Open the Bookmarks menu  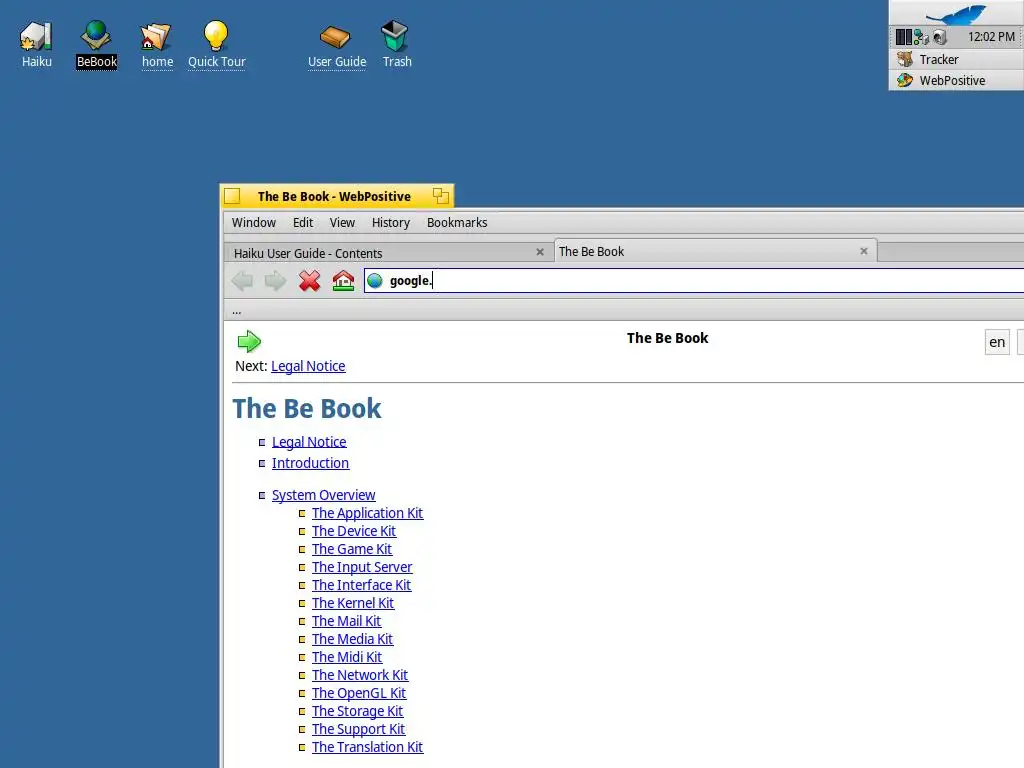pyautogui.click(x=457, y=223)
